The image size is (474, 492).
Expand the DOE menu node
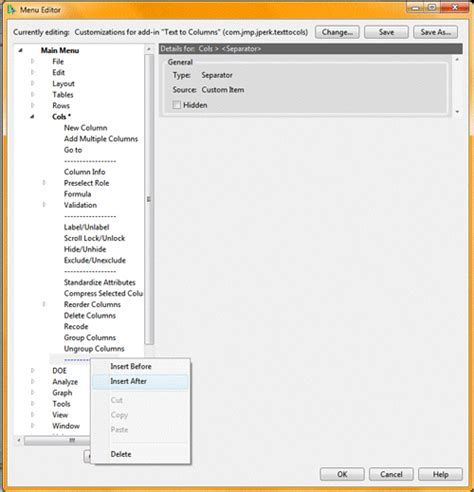(x=32, y=370)
